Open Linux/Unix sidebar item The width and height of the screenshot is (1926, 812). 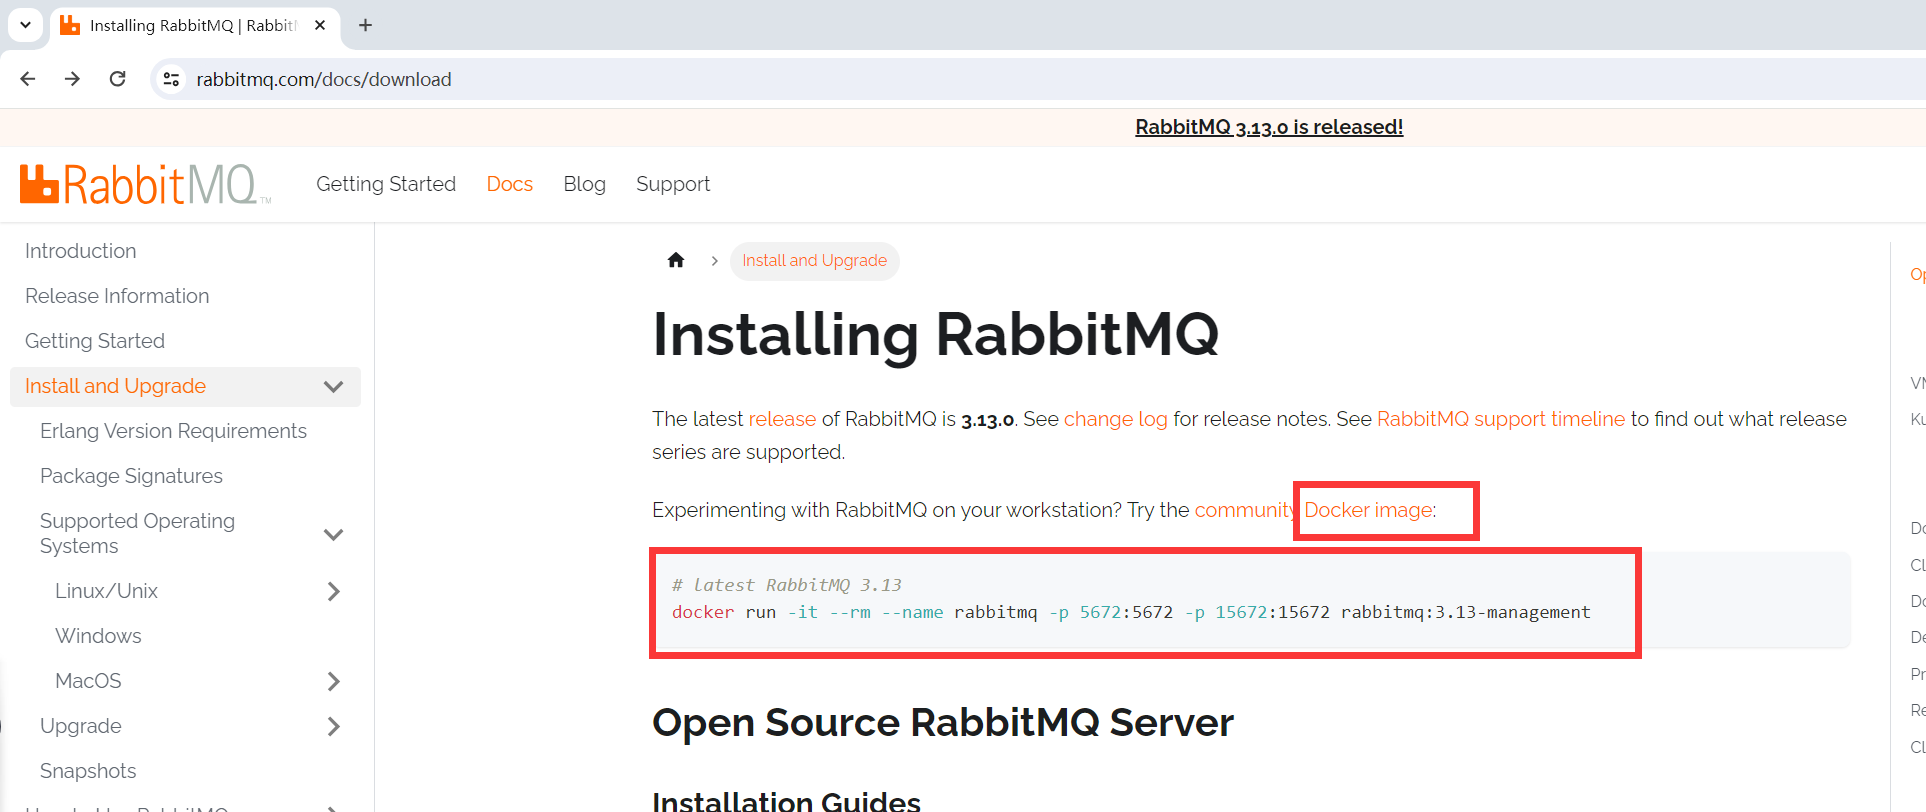tap(106, 591)
